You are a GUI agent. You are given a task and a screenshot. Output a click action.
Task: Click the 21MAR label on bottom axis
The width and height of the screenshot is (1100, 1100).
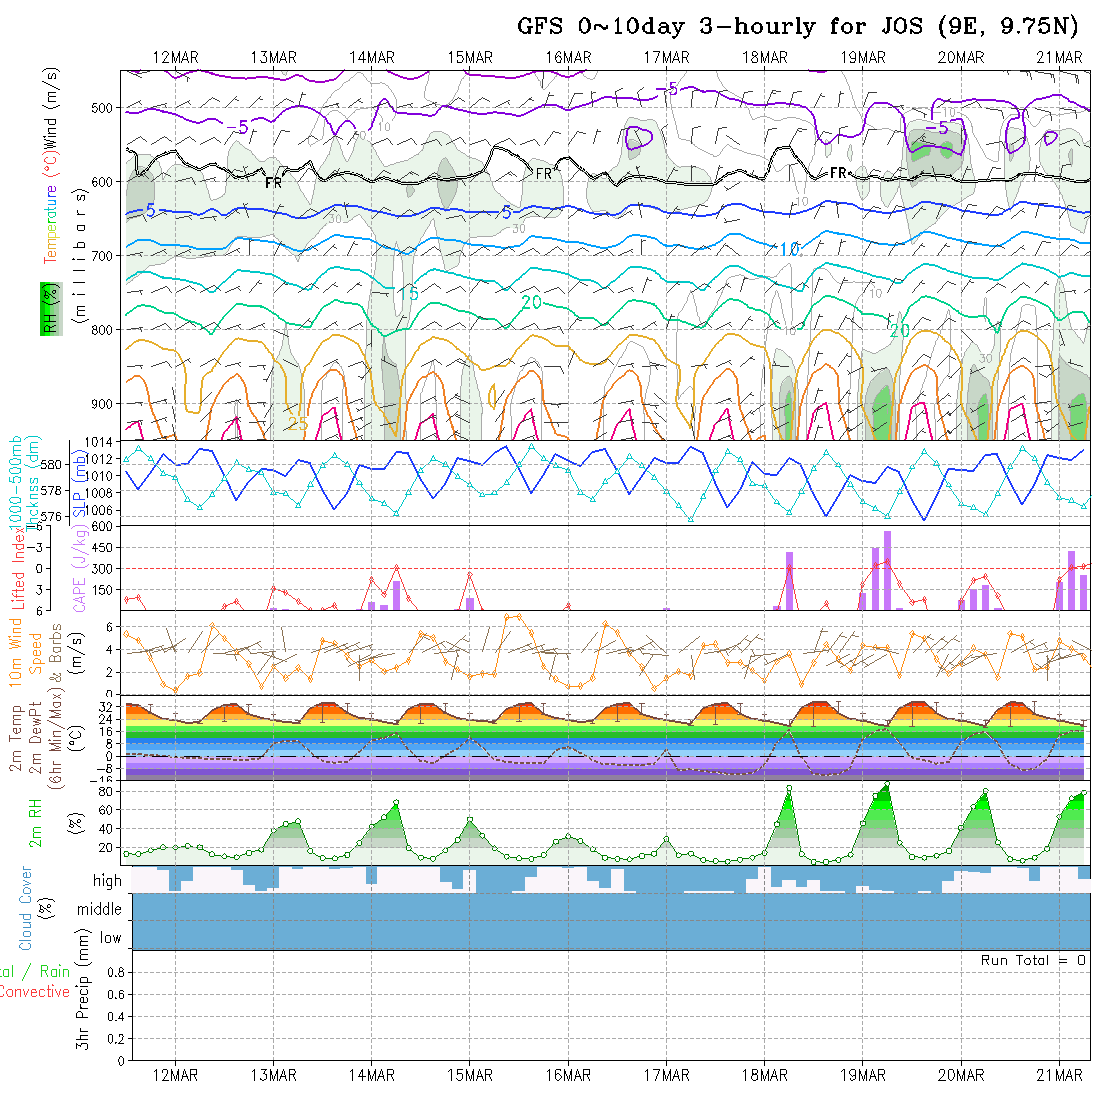point(1059,1075)
